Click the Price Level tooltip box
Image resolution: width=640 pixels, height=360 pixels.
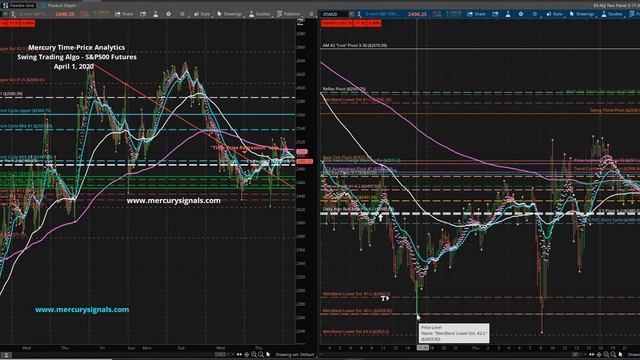454,333
